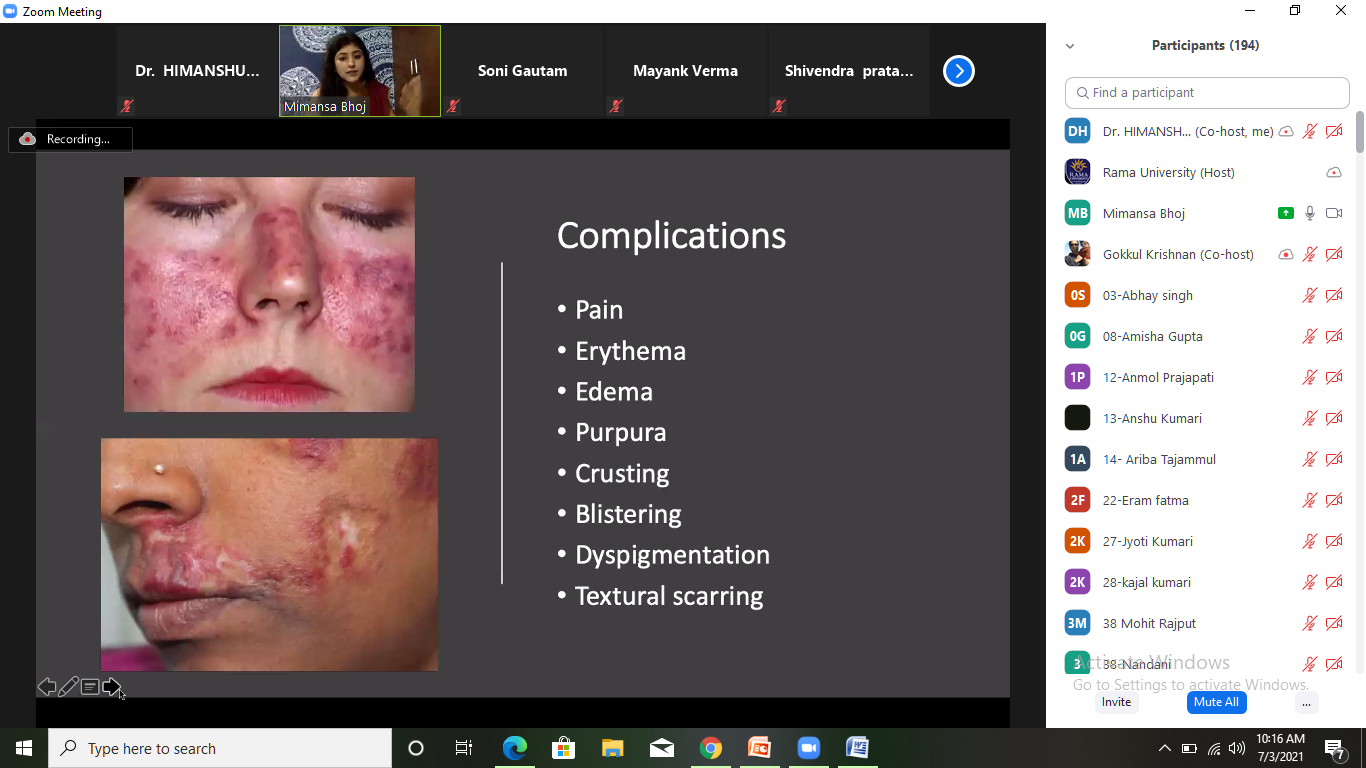
Task: Open the slide menu icon on presentation
Action: tap(90, 687)
